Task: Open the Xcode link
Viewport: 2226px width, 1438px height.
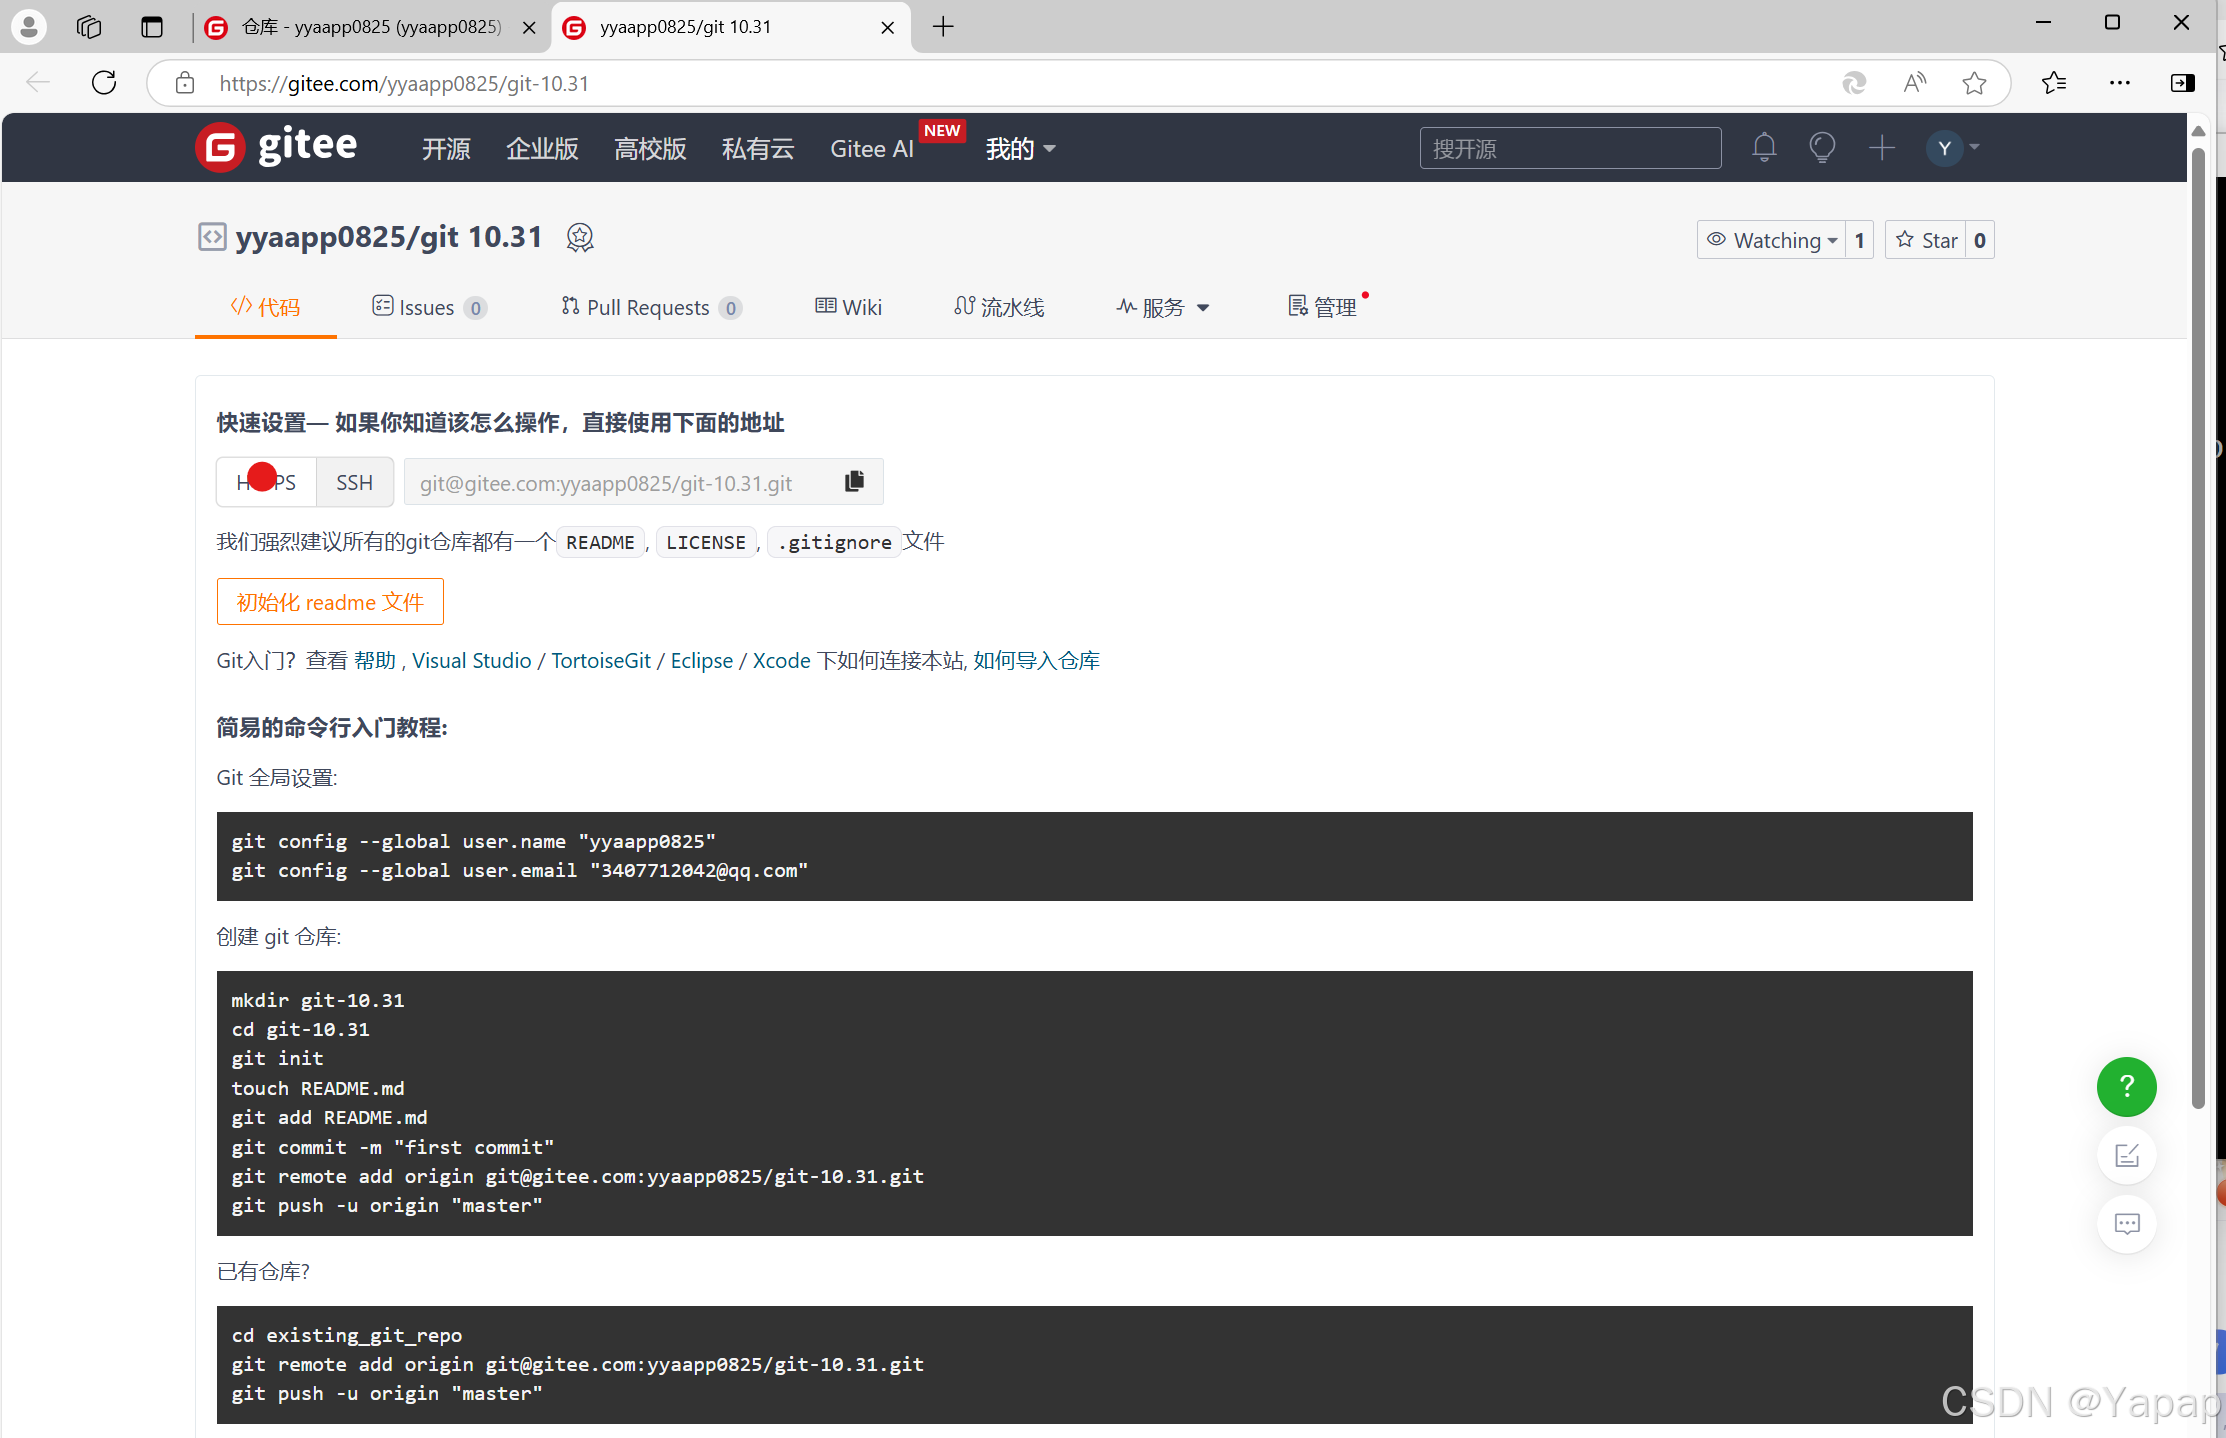Action: pos(782,660)
